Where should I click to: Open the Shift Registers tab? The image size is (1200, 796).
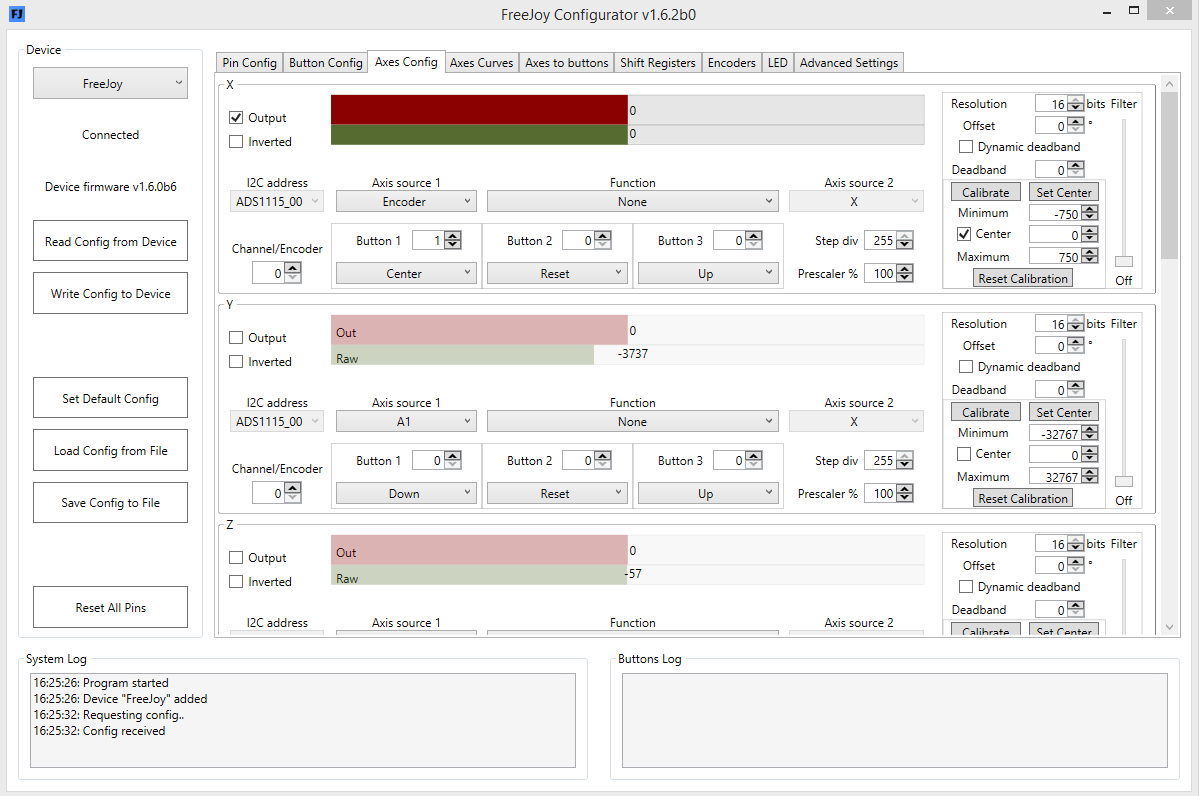point(657,62)
